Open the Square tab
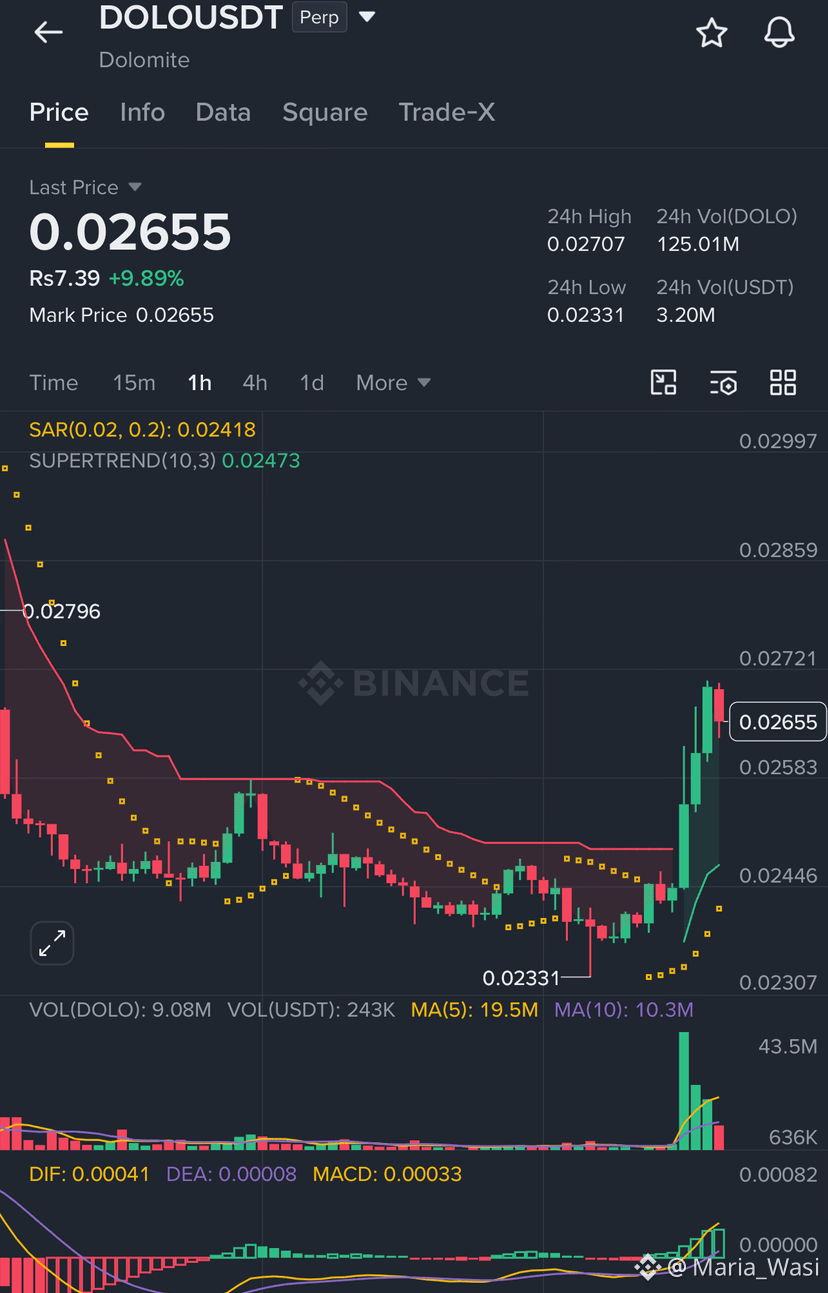Image resolution: width=828 pixels, height=1293 pixels. (x=325, y=112)
